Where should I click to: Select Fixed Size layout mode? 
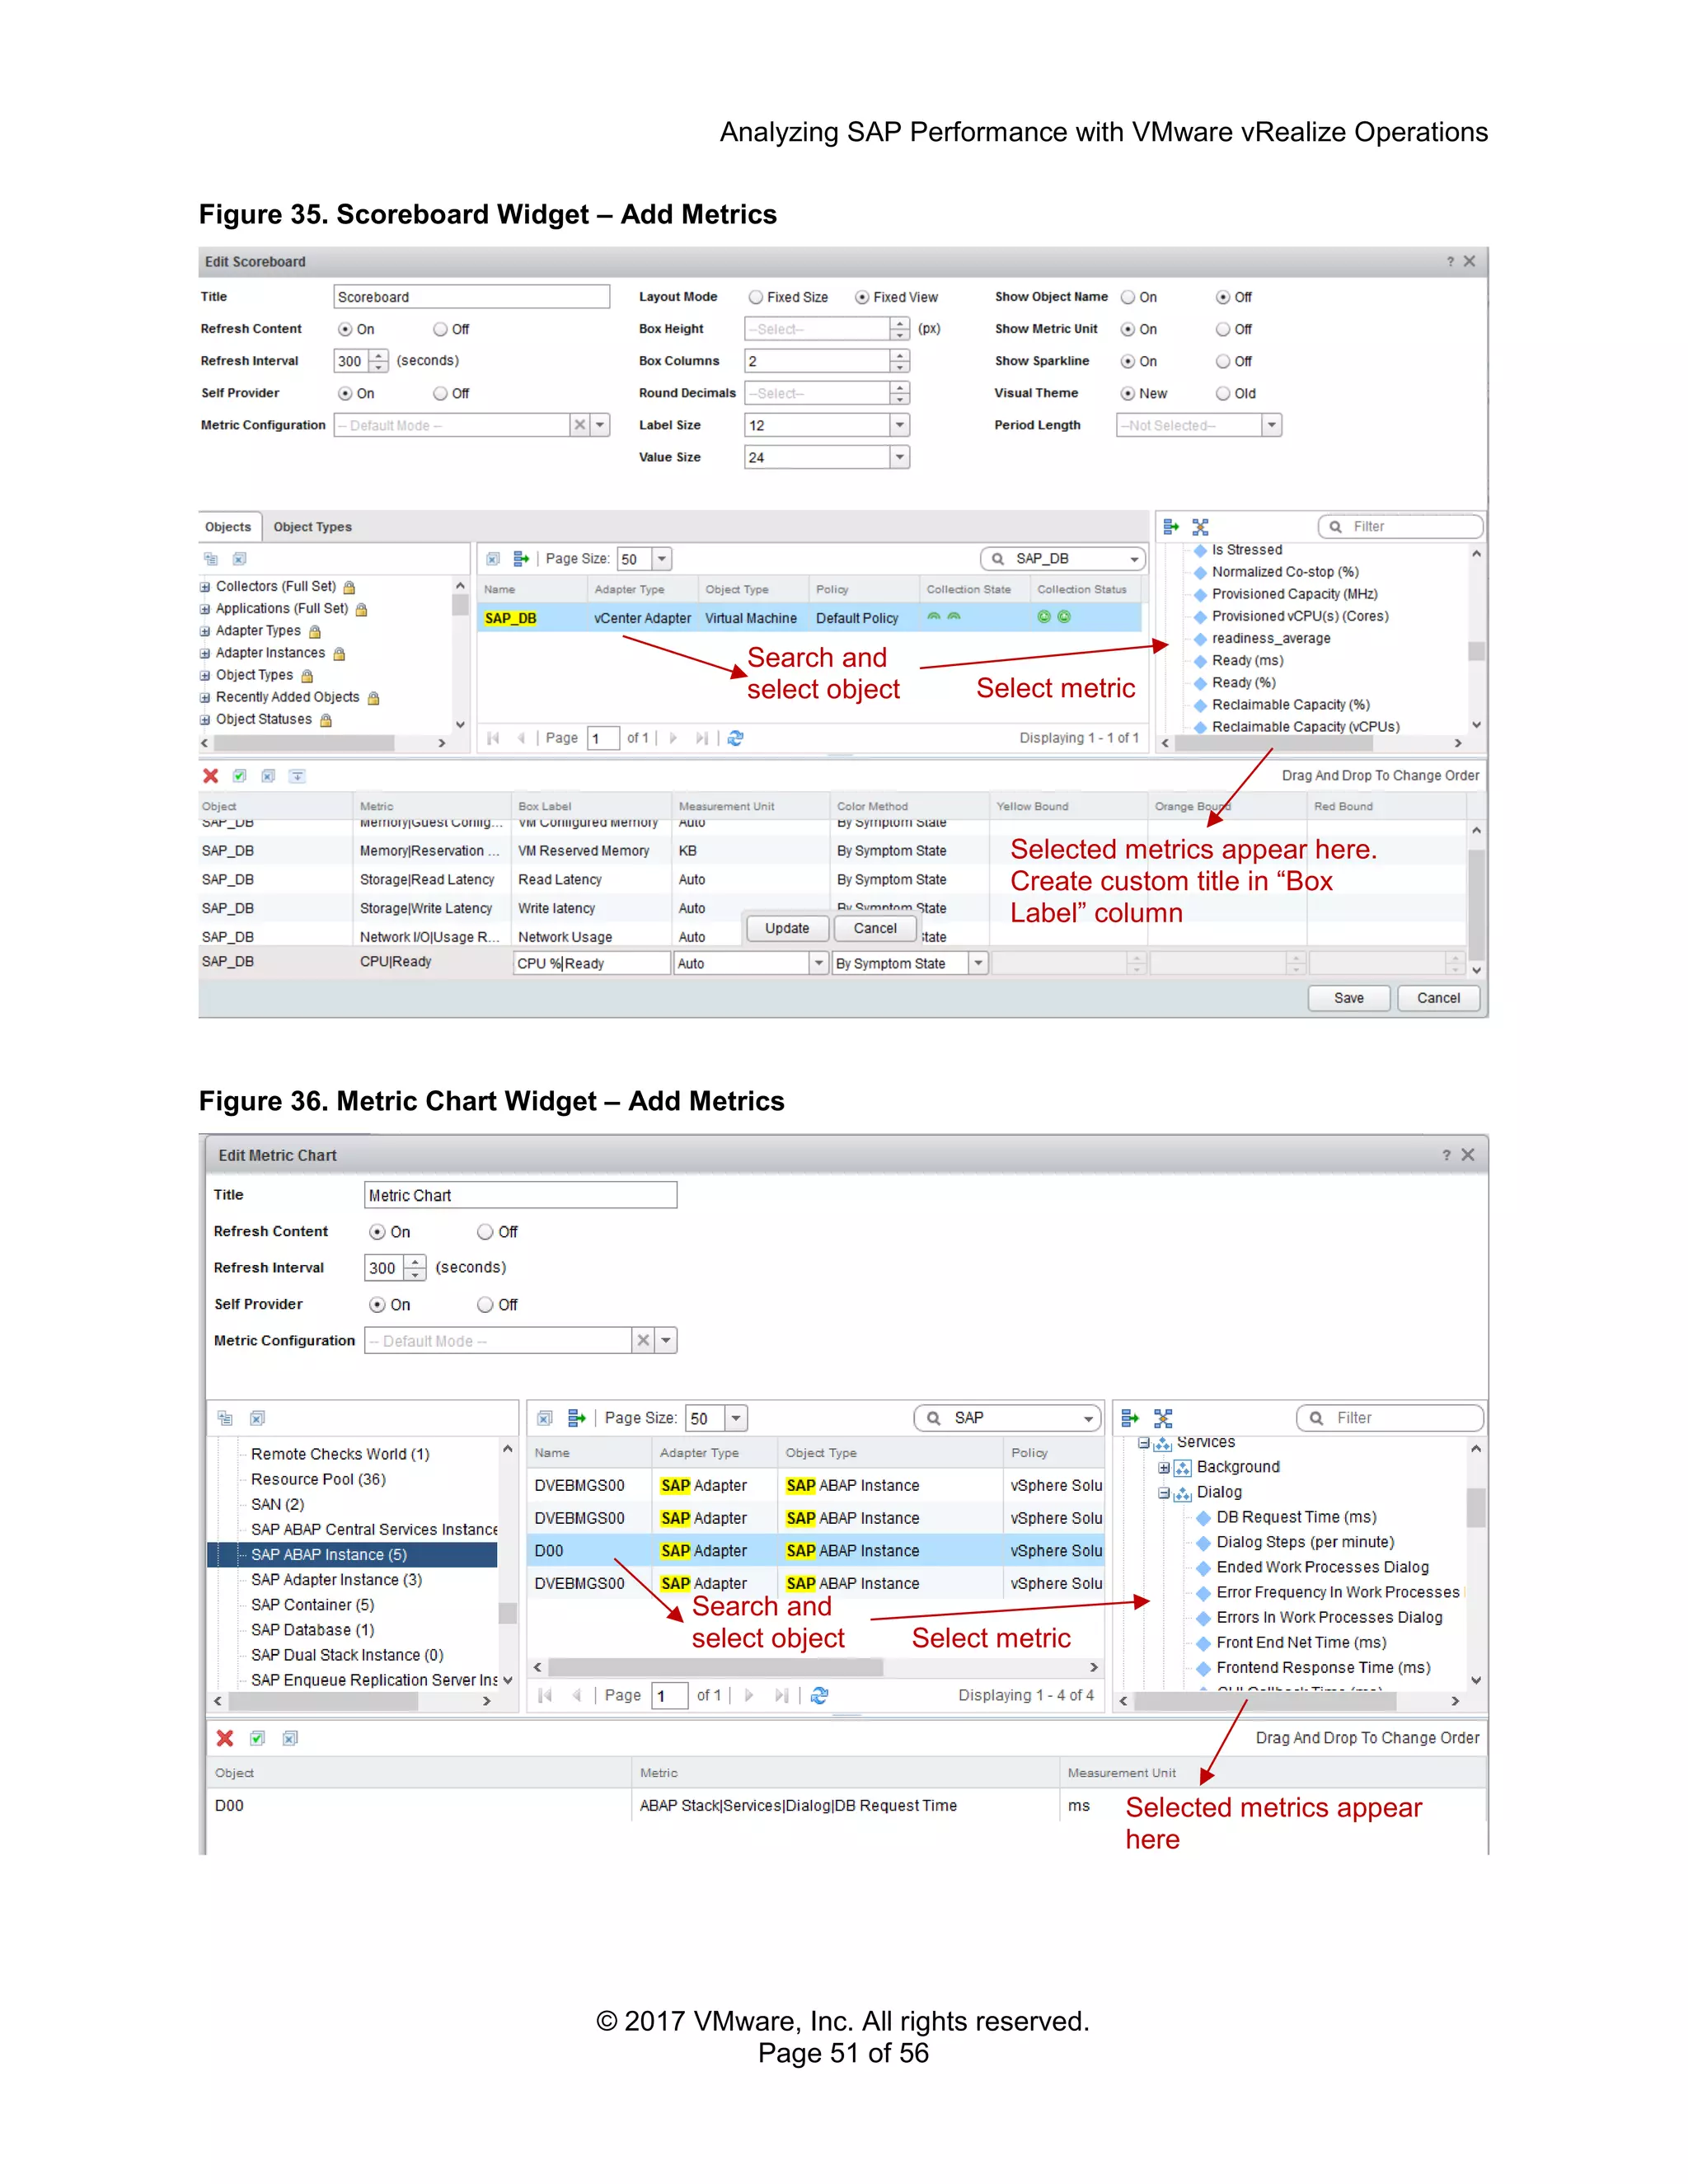click(x=756, y=297)
